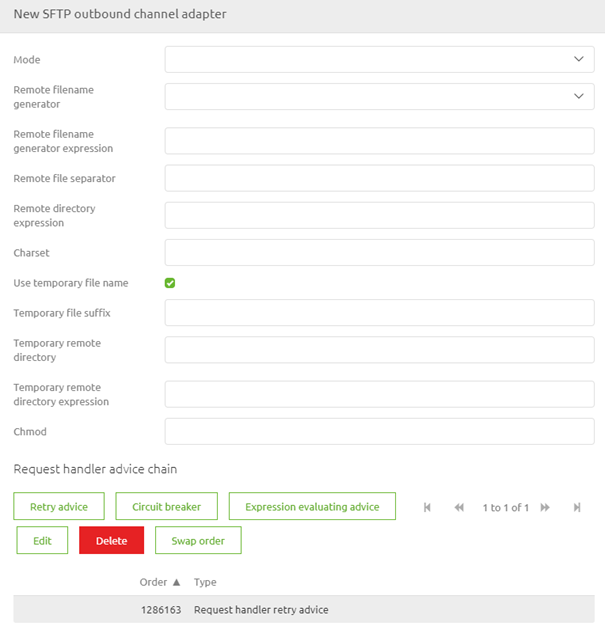Add Expression evaluating advice
Viewport: 605px width, 630px height.
312,506
